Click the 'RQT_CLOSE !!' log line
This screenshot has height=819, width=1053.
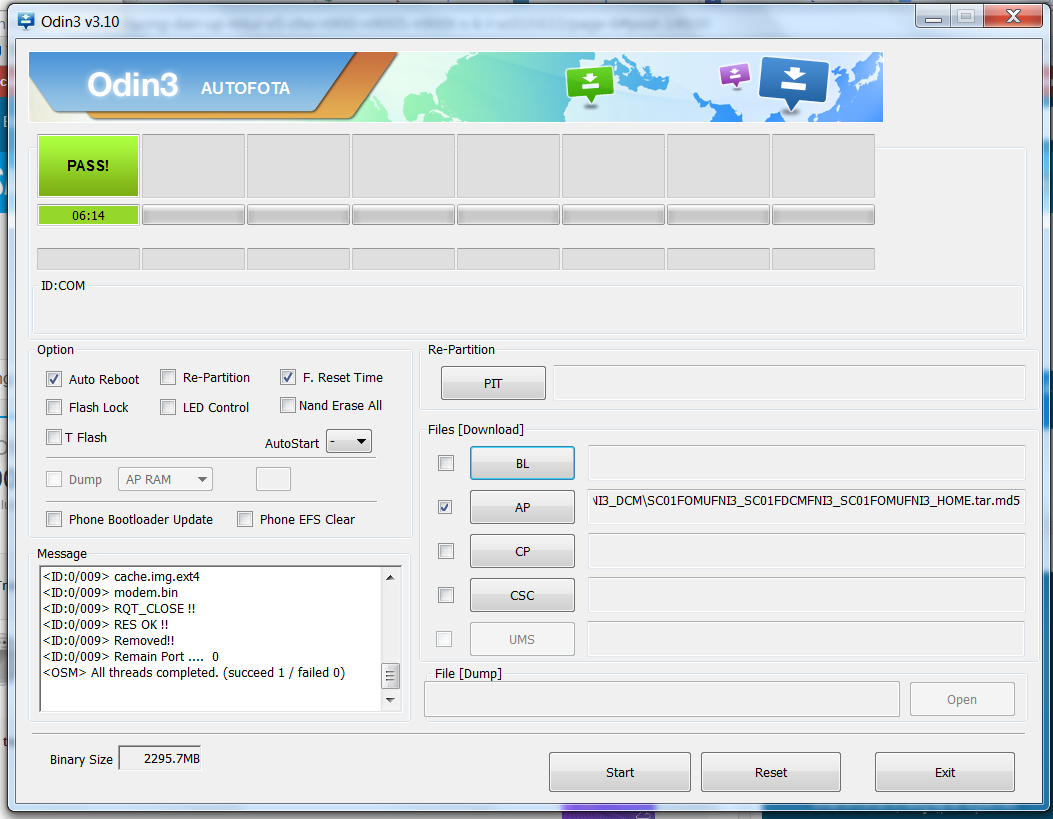[119, 609]
